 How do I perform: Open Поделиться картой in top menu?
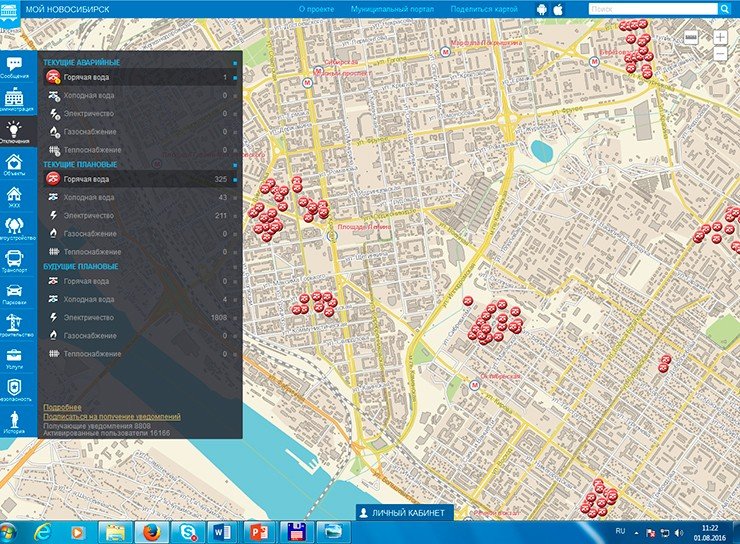(484, 9)
